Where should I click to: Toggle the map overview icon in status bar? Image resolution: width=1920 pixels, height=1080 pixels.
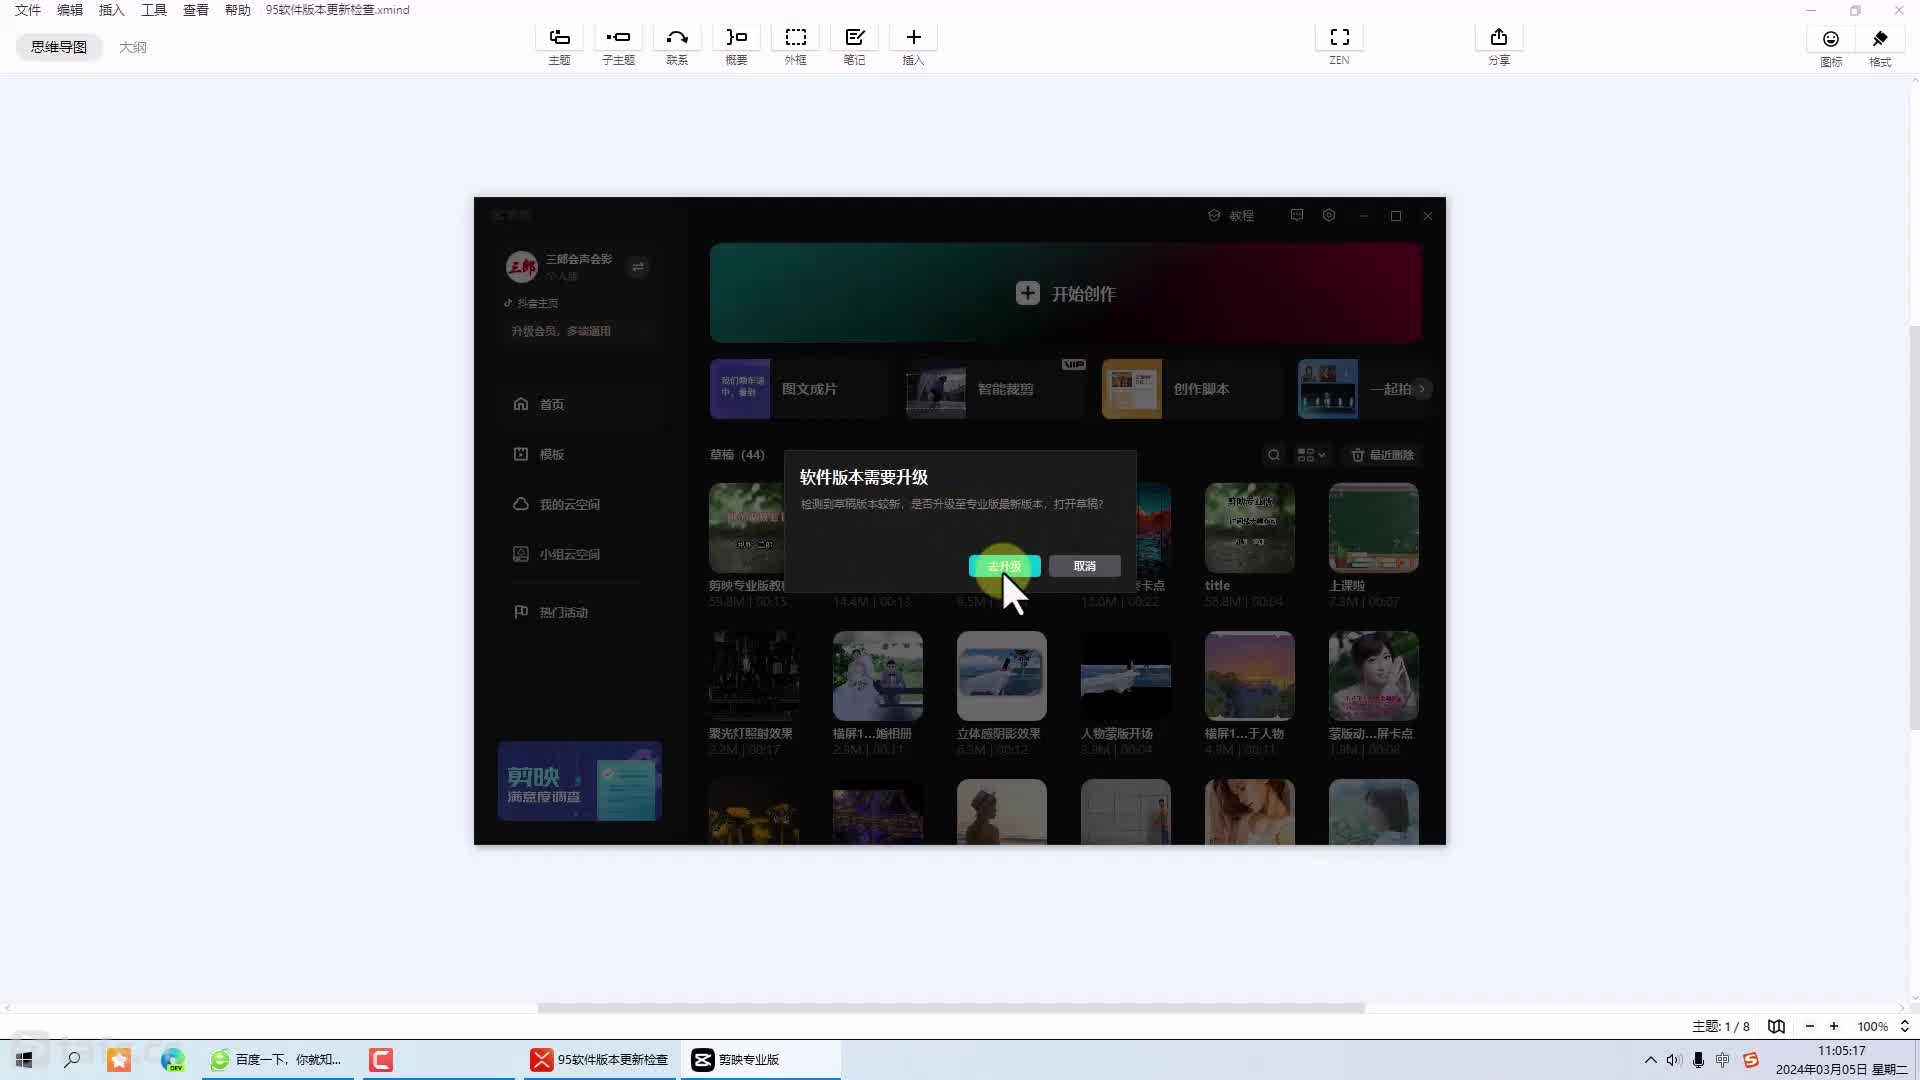click(1776, 1026)
